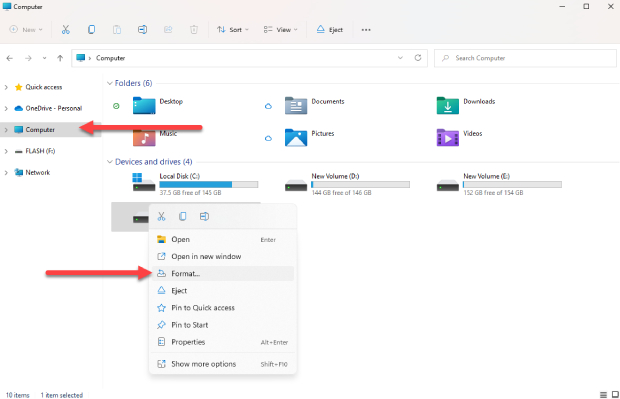
Task: Go back with the left arrow
Action: coord(10,58)
